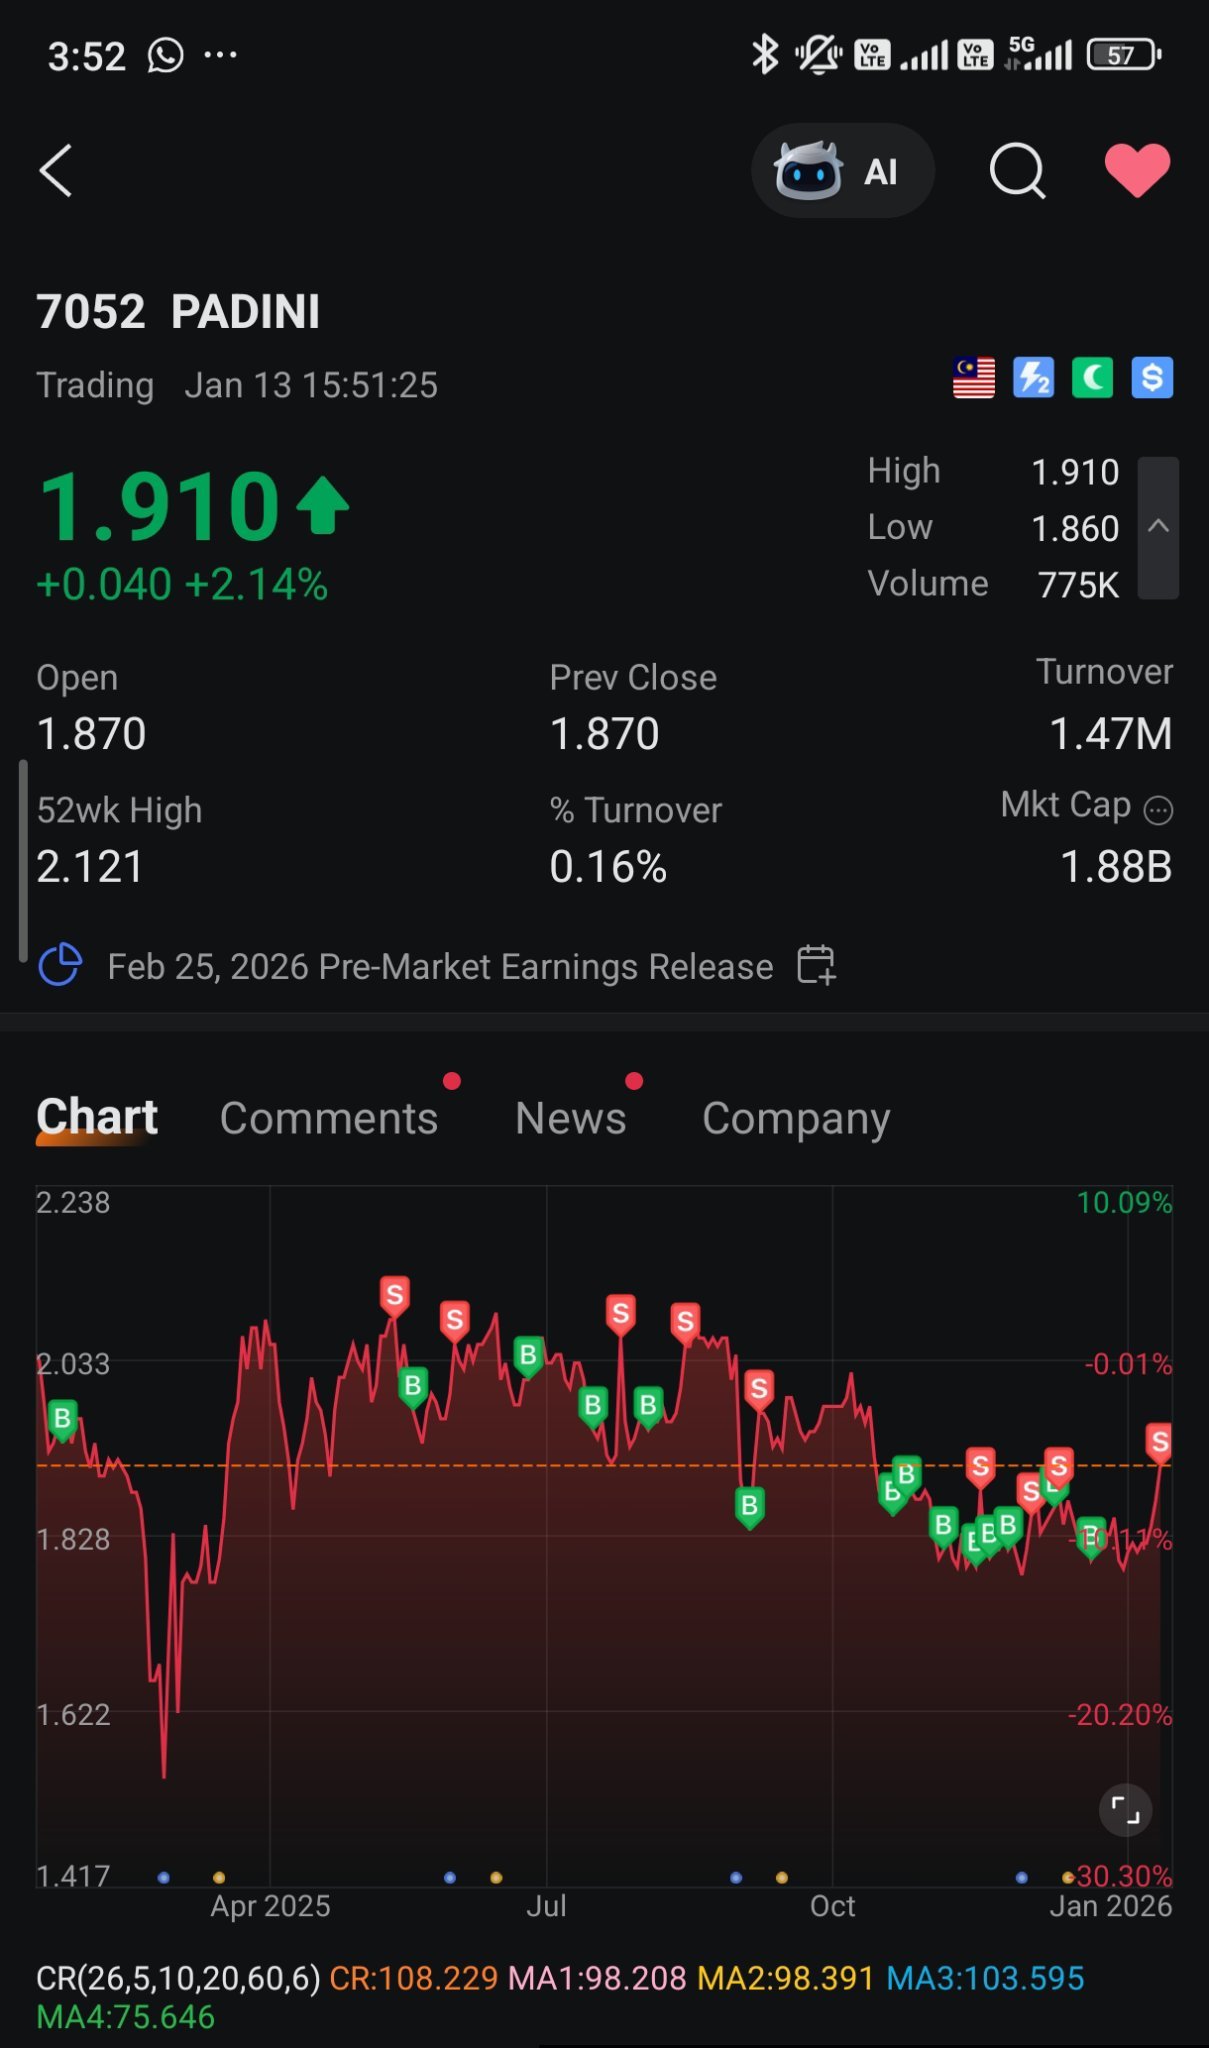Viewport: 1209px width, 2048px height.
Task: Switch to the News tab
Action: (x=570, y=1118)
